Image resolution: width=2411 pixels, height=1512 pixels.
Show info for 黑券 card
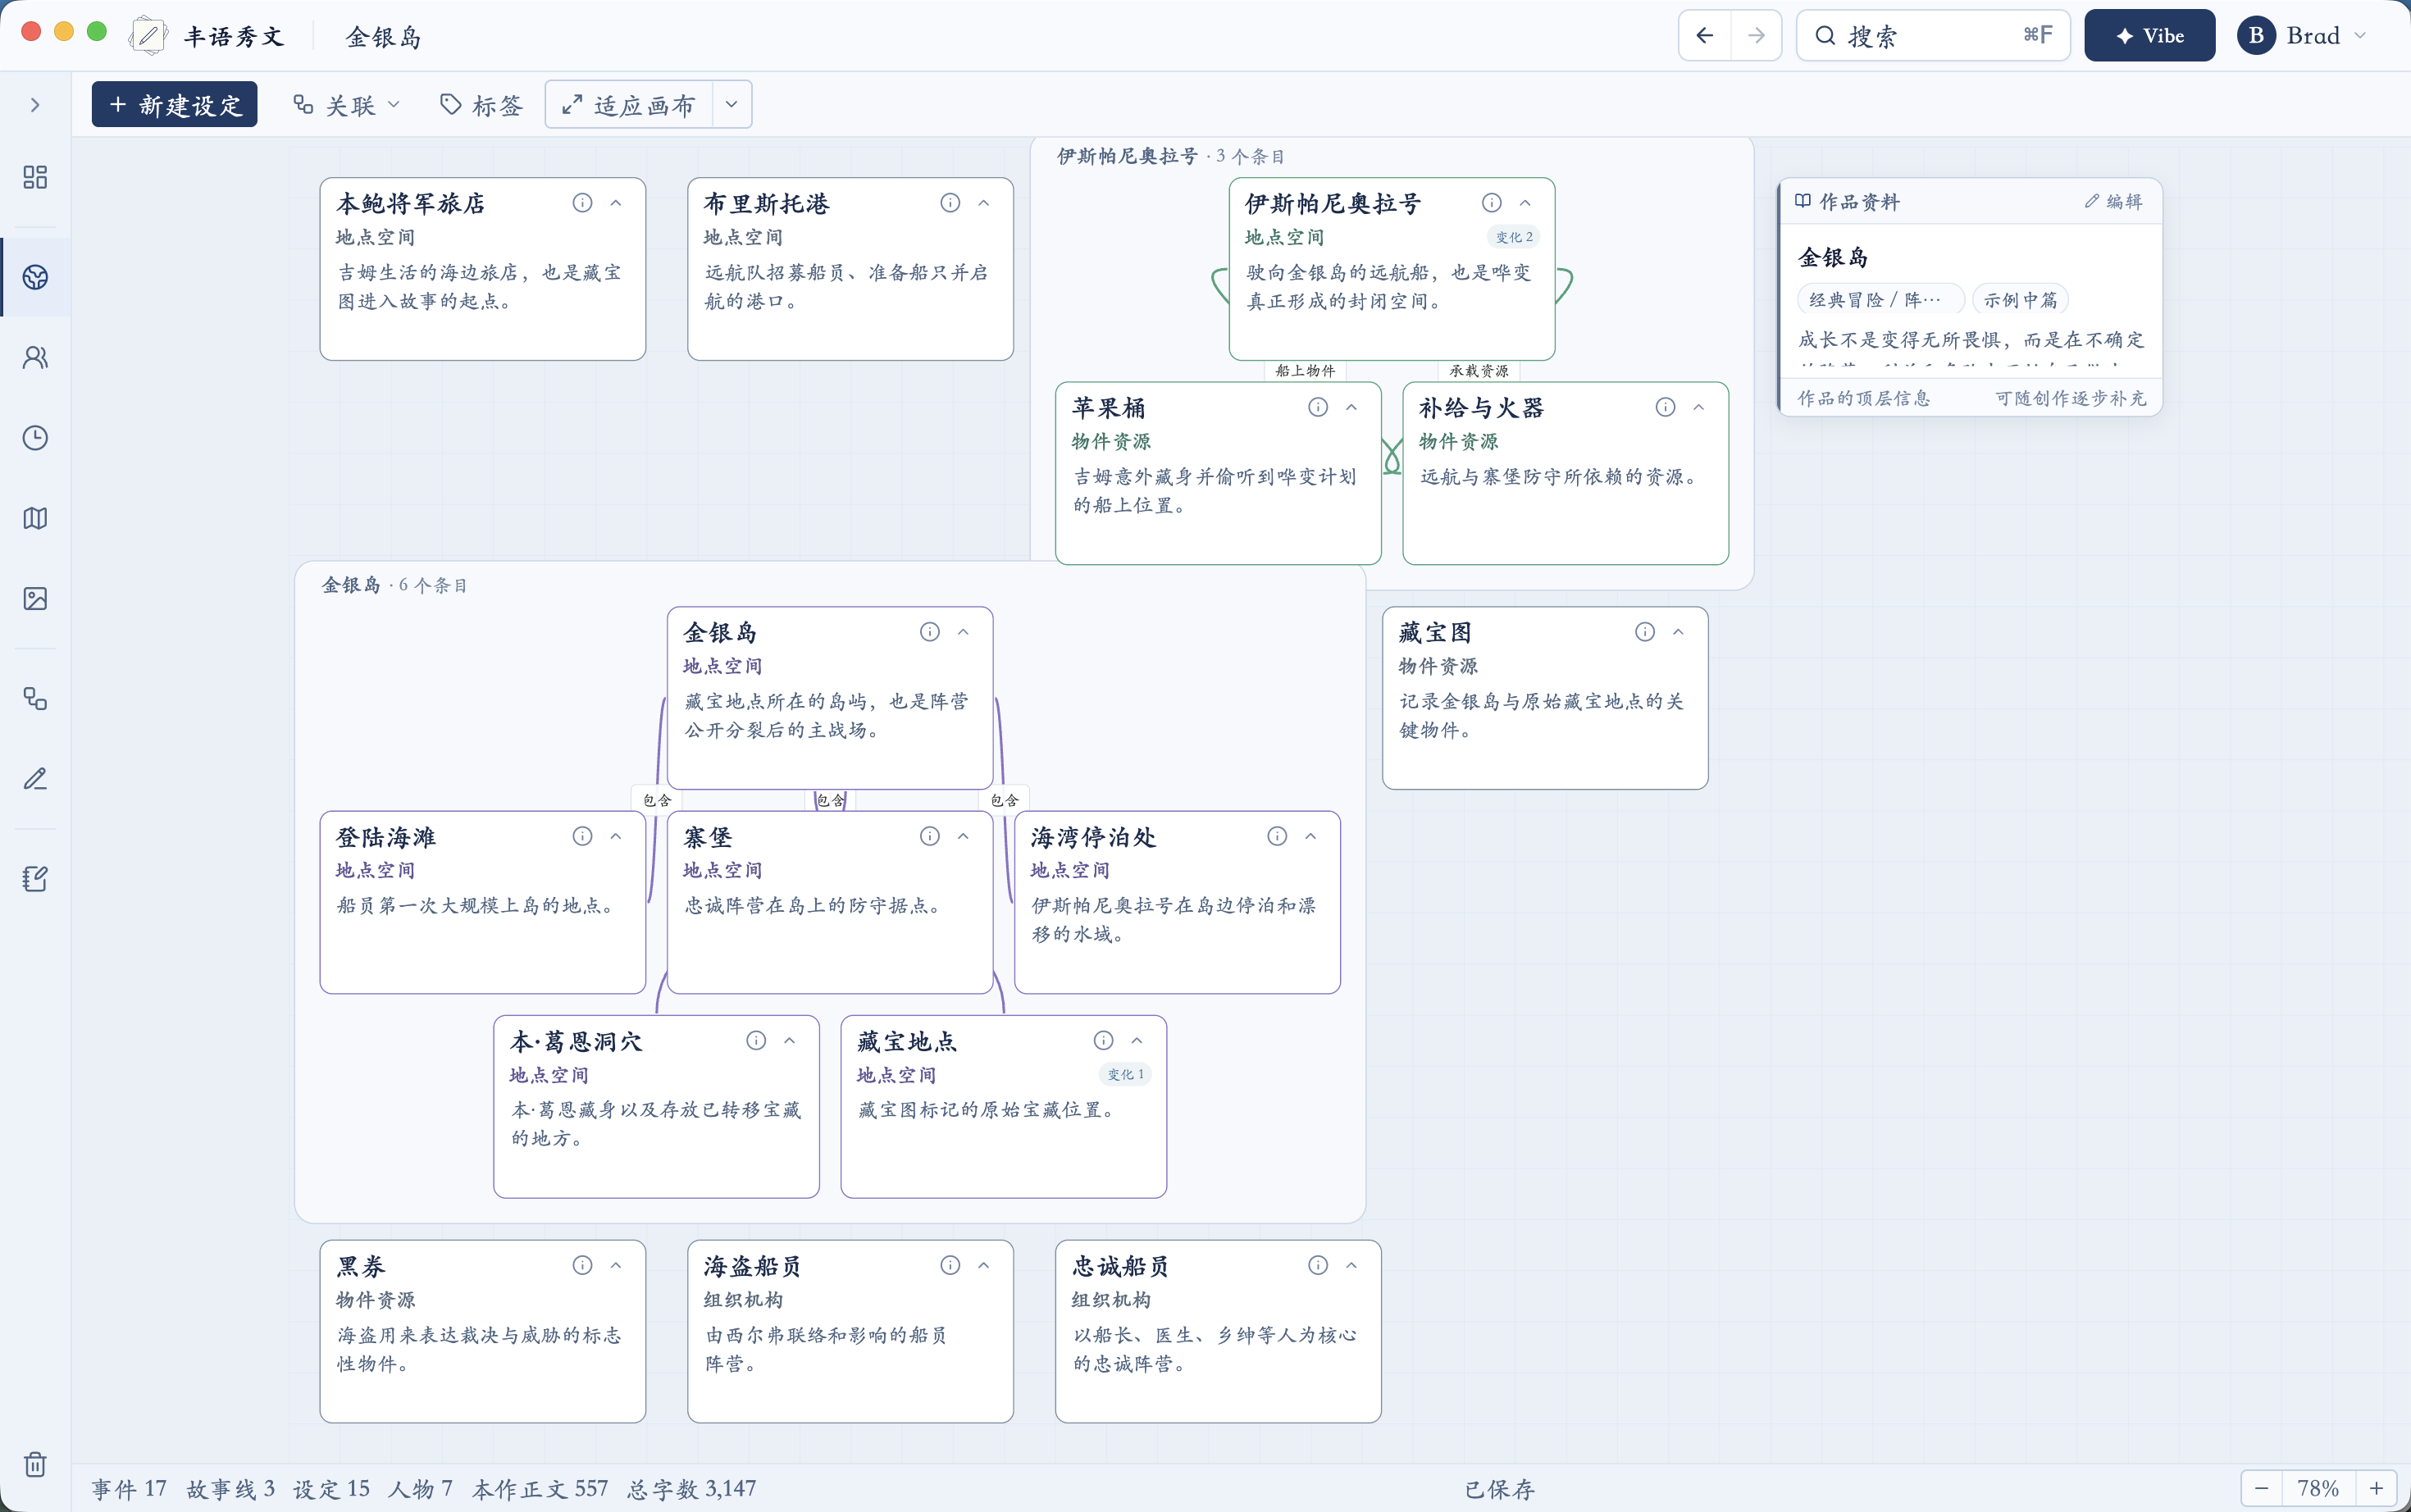pyautogui.click(x=582, y=1265)
